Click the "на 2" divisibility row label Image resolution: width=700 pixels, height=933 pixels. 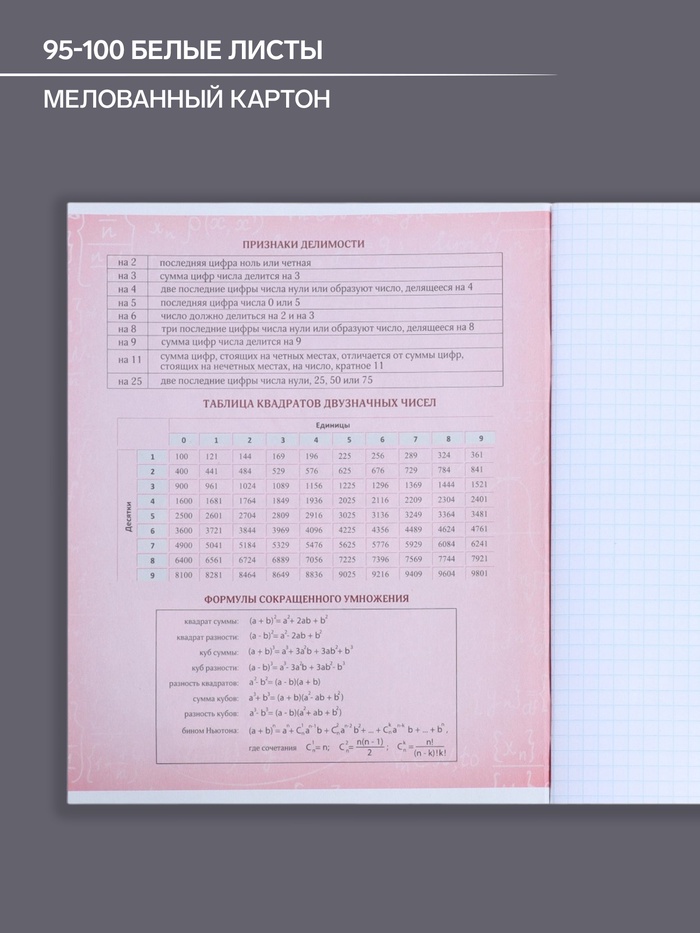127,262
